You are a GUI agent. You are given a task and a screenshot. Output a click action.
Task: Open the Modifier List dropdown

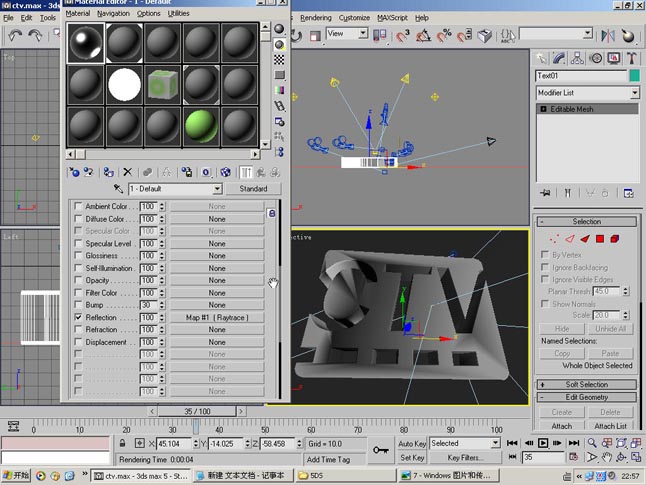[634, 93]
